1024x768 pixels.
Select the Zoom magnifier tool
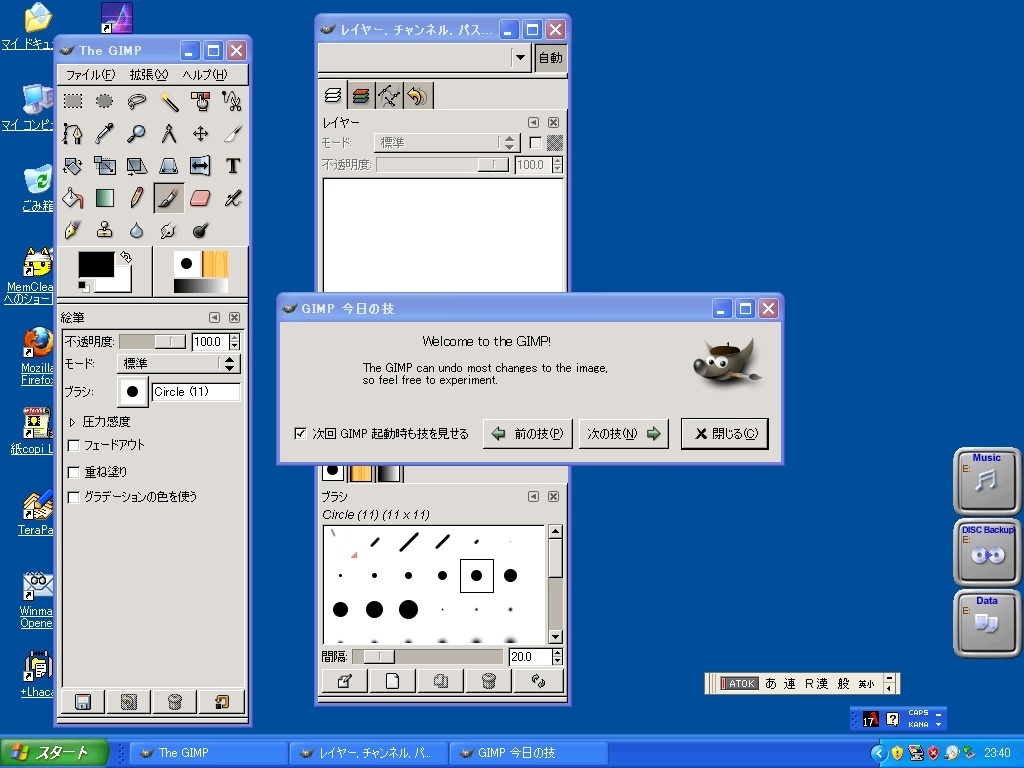136,133
